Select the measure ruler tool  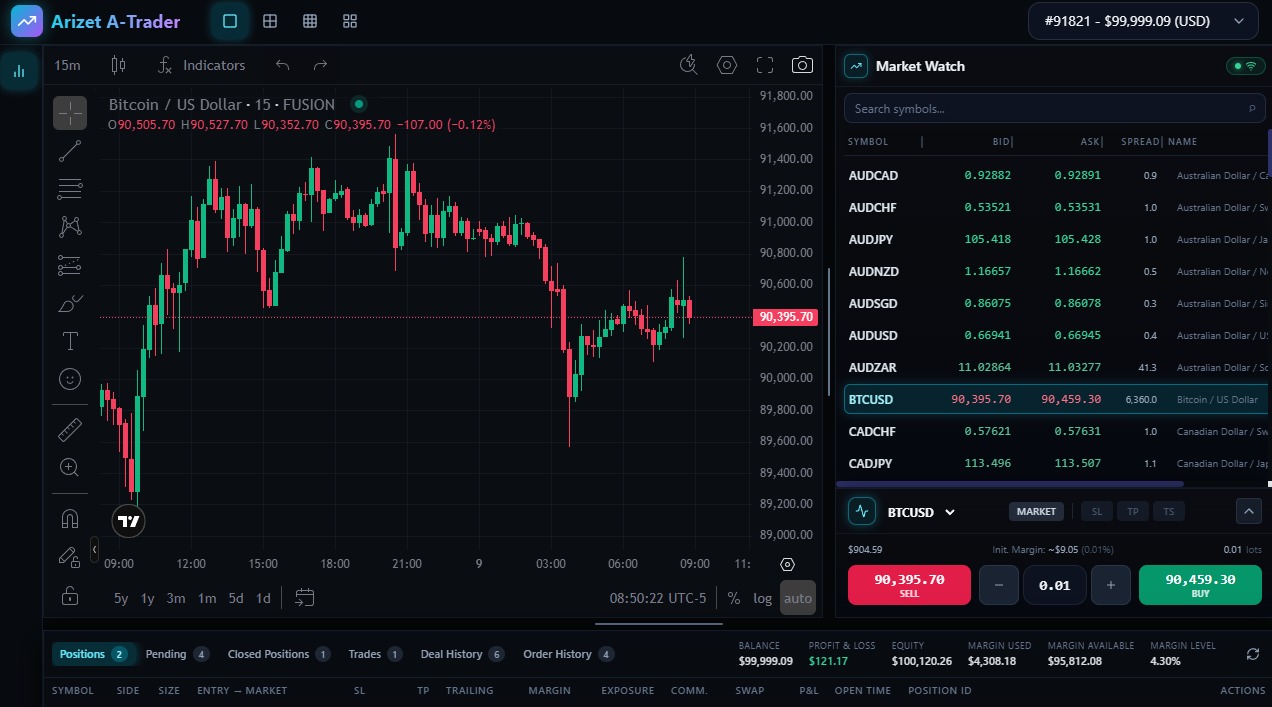69,428
